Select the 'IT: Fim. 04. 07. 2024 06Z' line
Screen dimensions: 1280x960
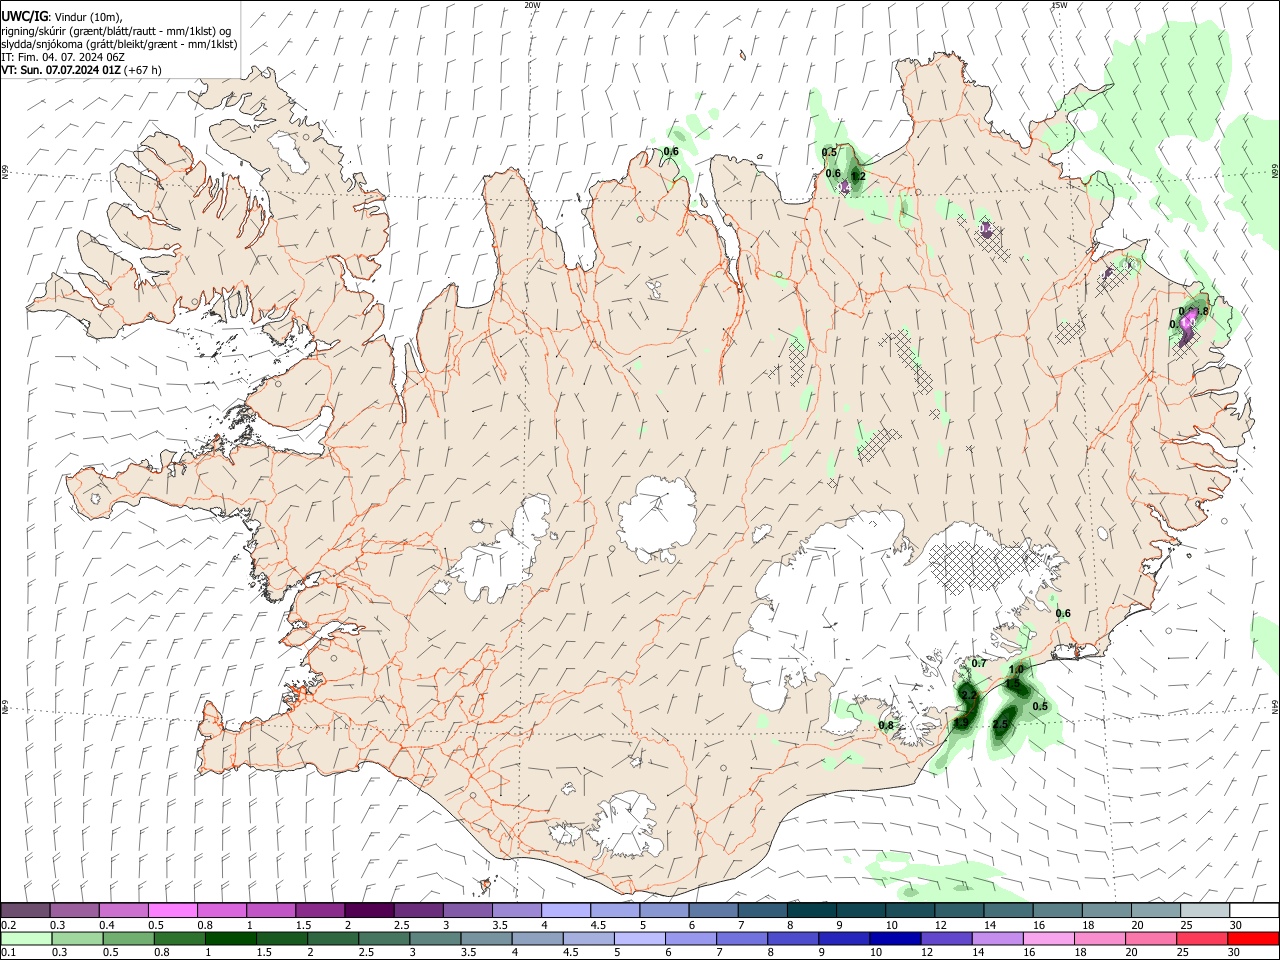coord(63,57)
